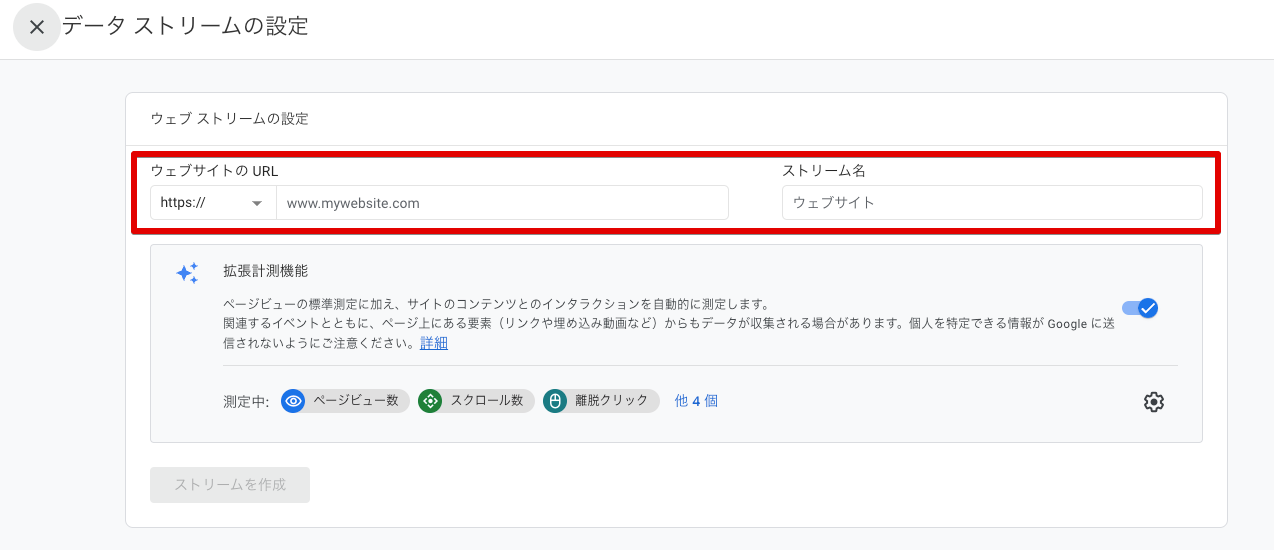Screen dimensions: 1274x550
Task: Focus the website URL input field
Action: pyautogui.click(x=502, y=202)
